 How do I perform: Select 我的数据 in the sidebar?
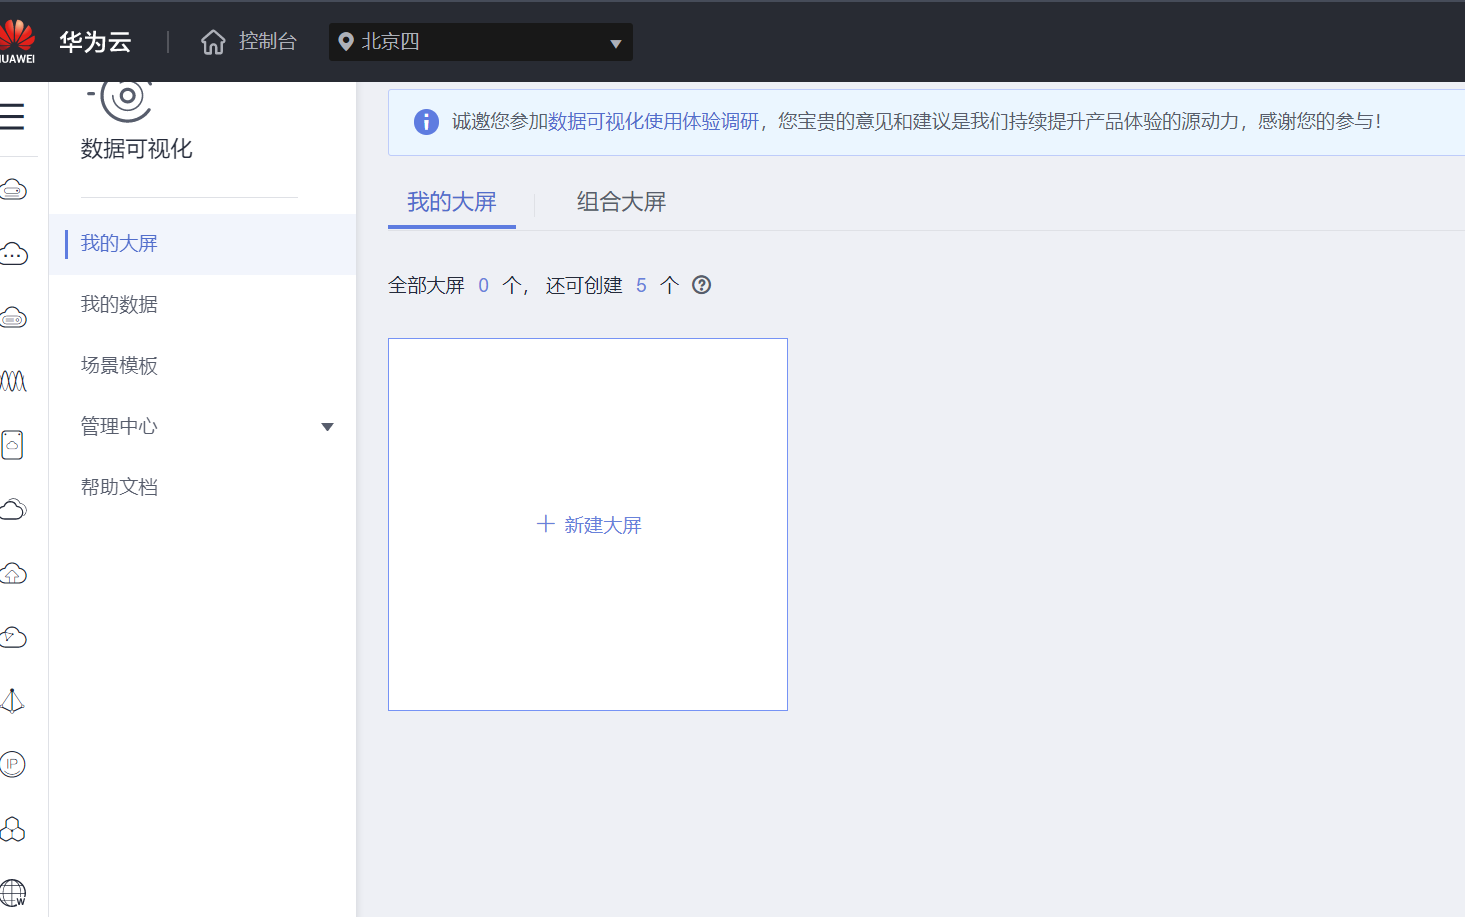coord(202,305)
